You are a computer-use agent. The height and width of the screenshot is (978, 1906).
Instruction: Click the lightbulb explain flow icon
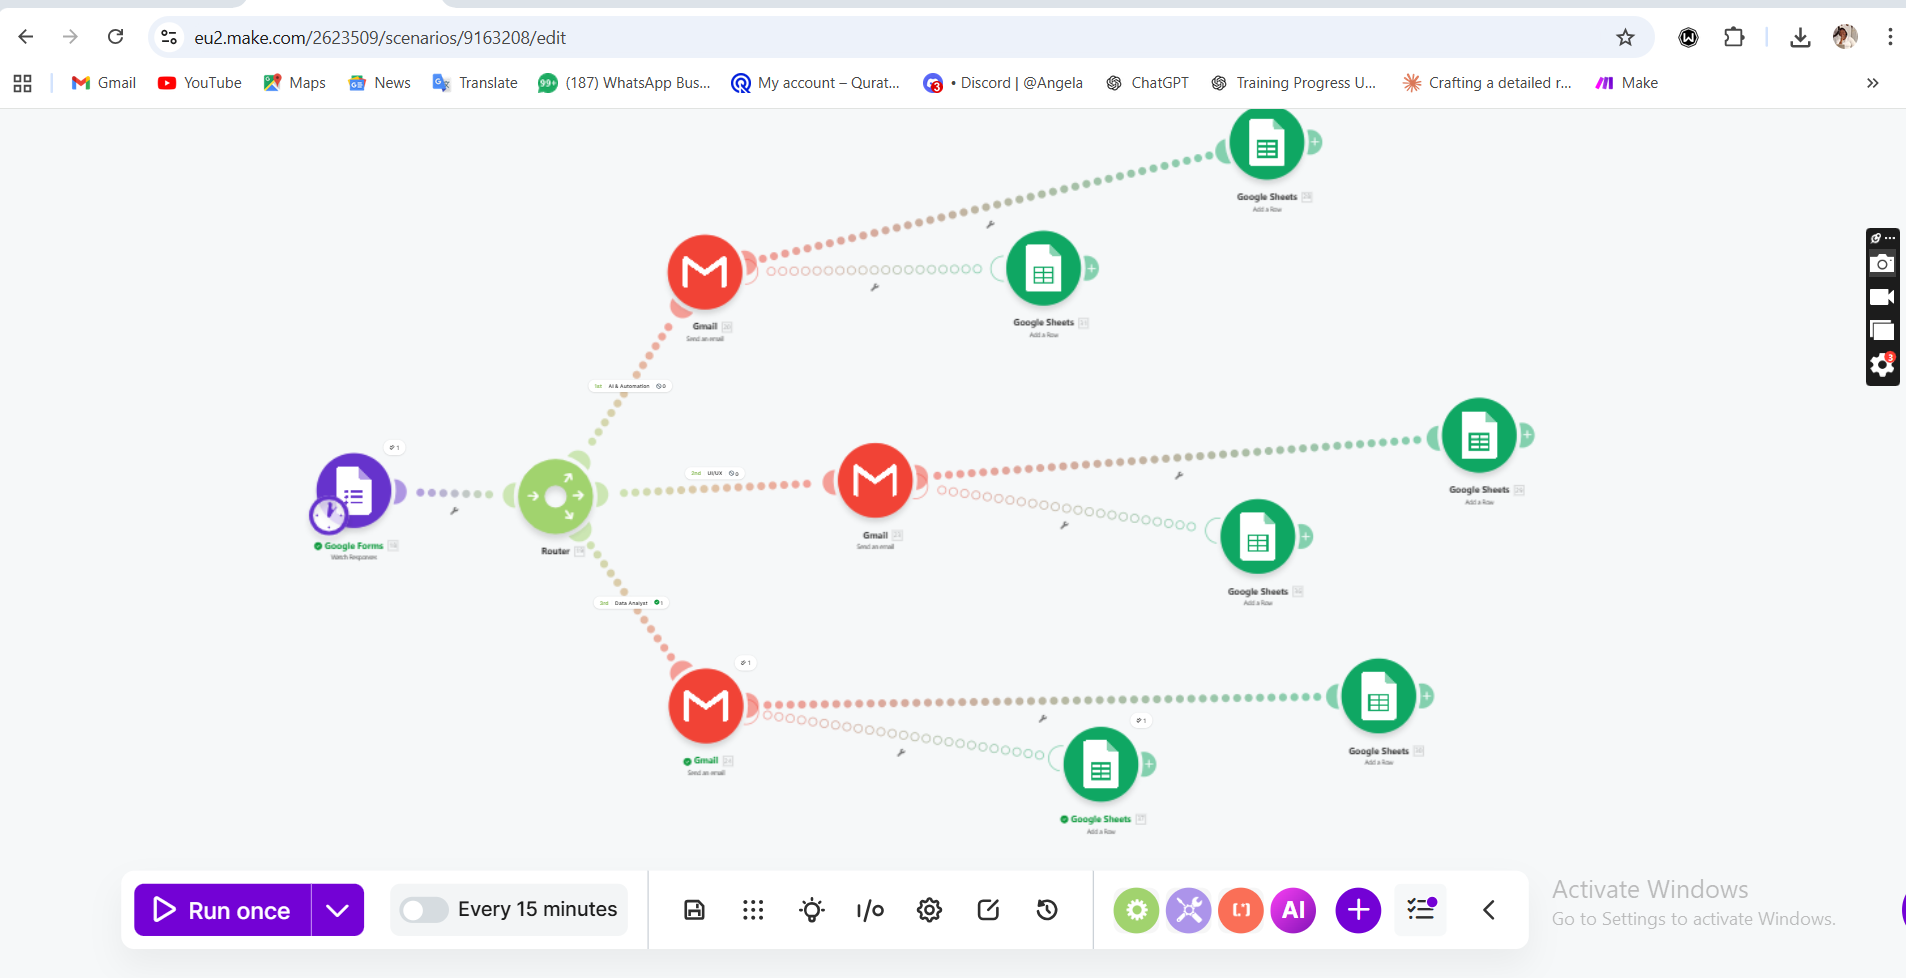[x=812, y=910]
